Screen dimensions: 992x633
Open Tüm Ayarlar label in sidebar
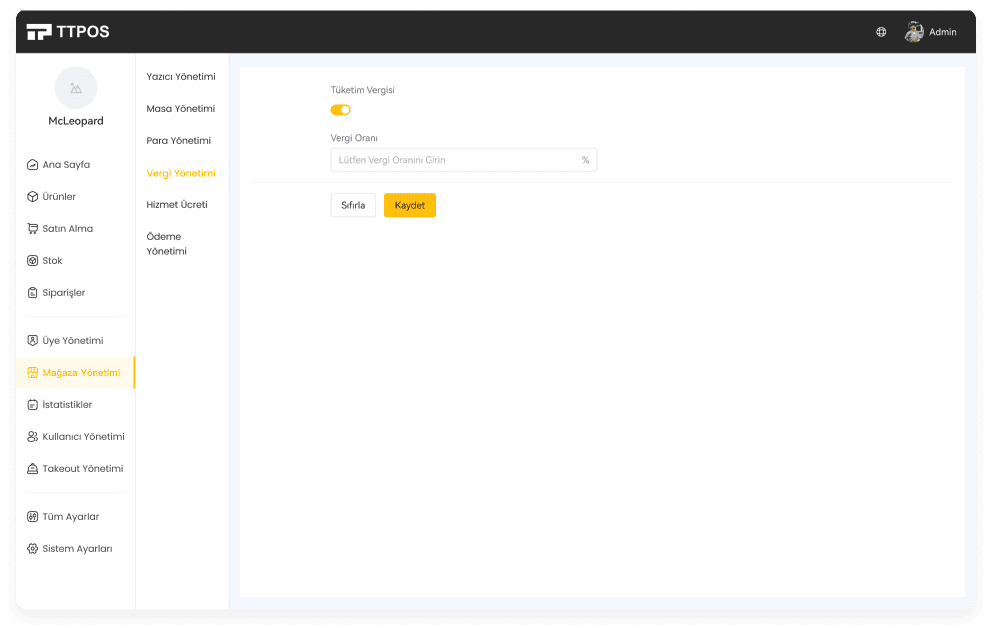point(71,517)
